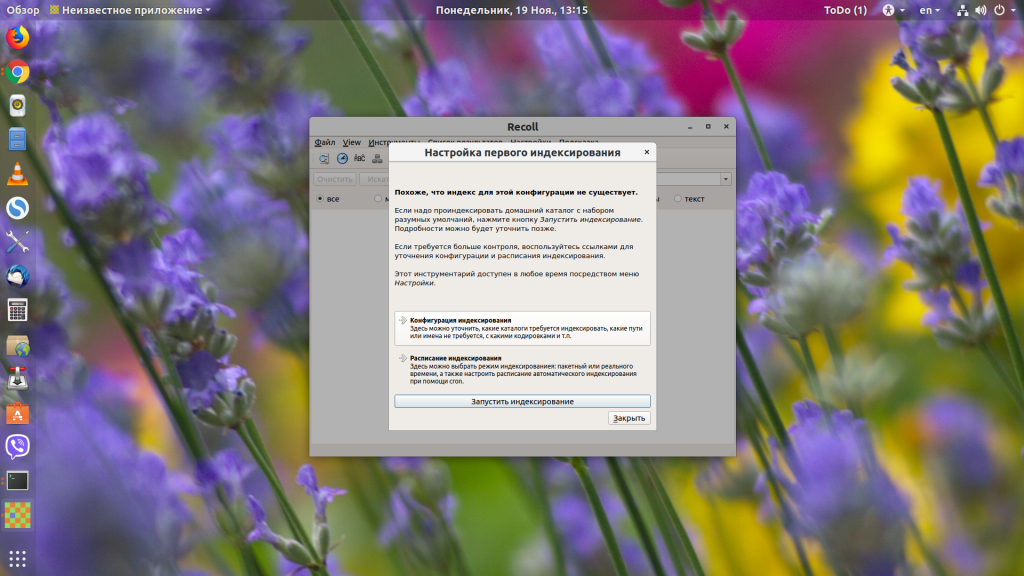1024x576 pixels.
Task: Open the "Файл" menu
Action: (x=324, y=143)
